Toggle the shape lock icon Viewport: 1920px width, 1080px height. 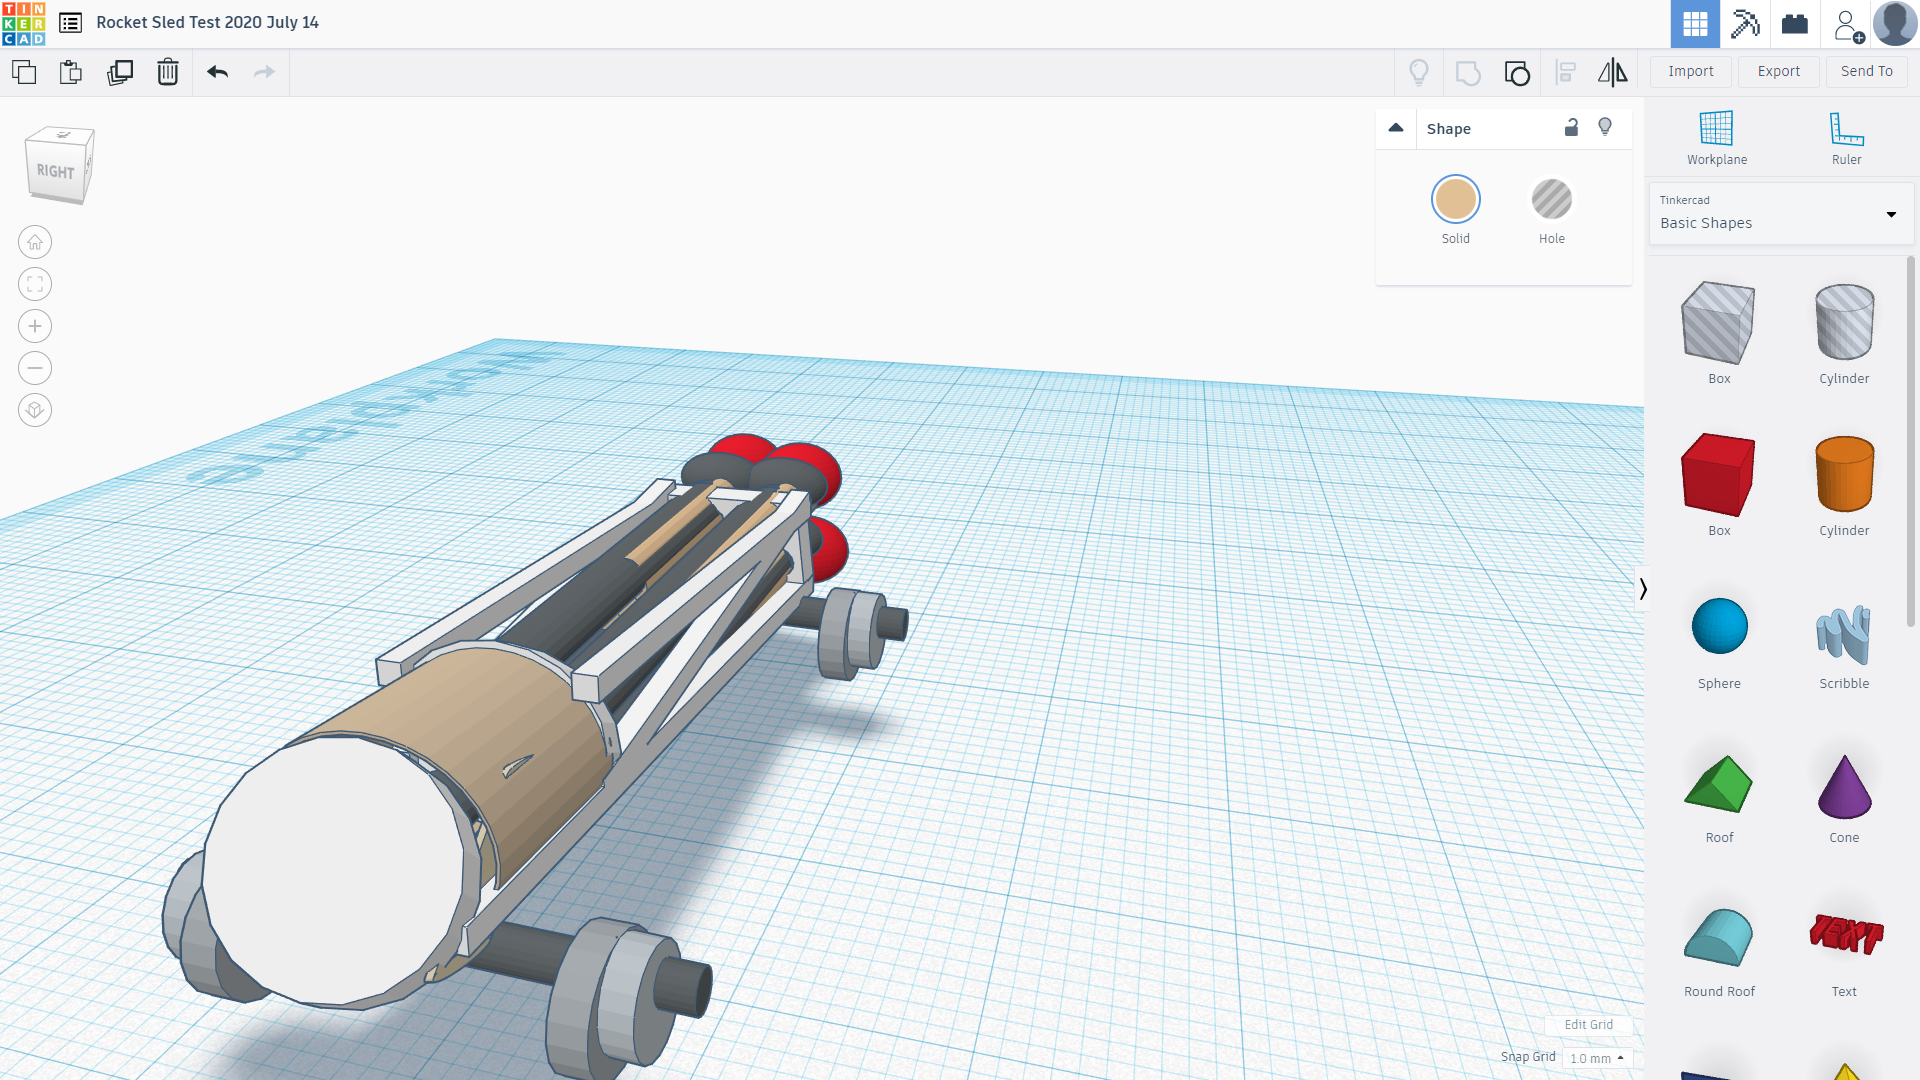tap(1571, 127)
